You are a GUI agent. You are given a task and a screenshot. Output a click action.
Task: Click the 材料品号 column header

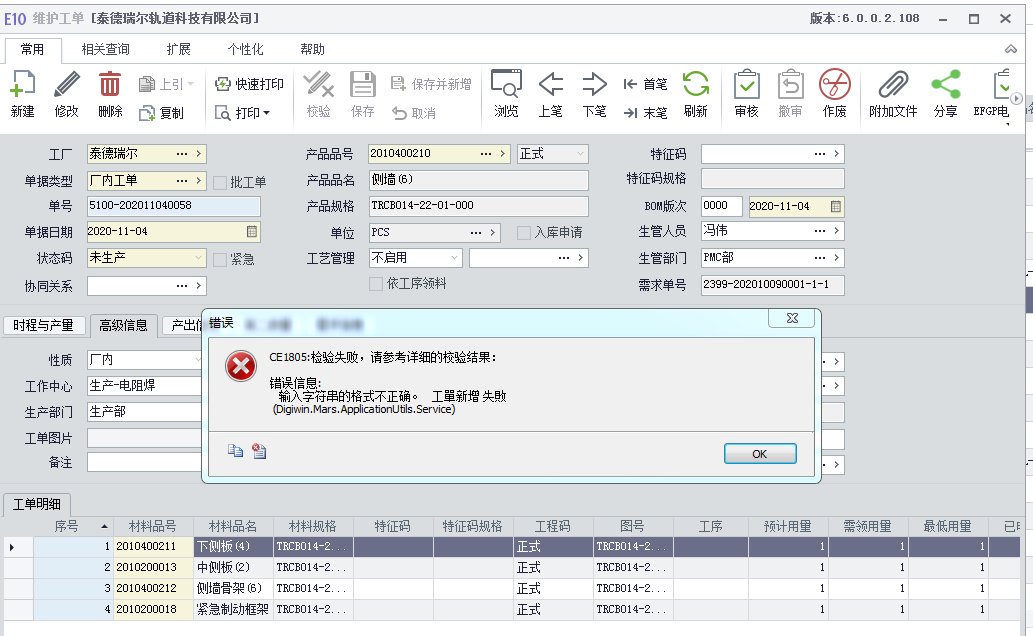[x=153, y=526]
